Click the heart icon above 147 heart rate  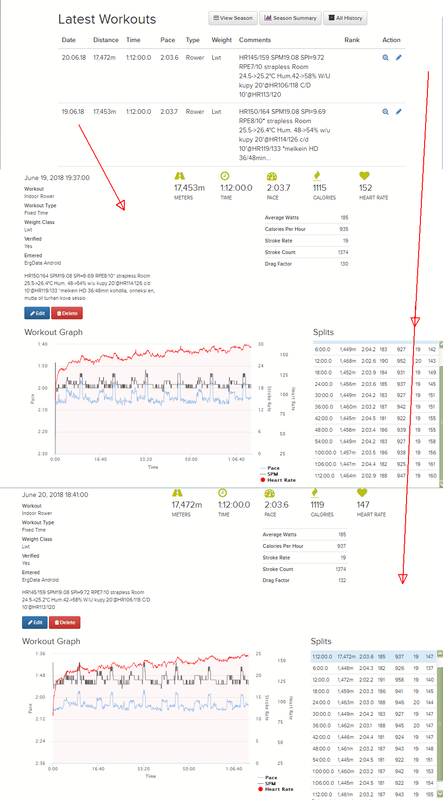click(x=362, y=492)
